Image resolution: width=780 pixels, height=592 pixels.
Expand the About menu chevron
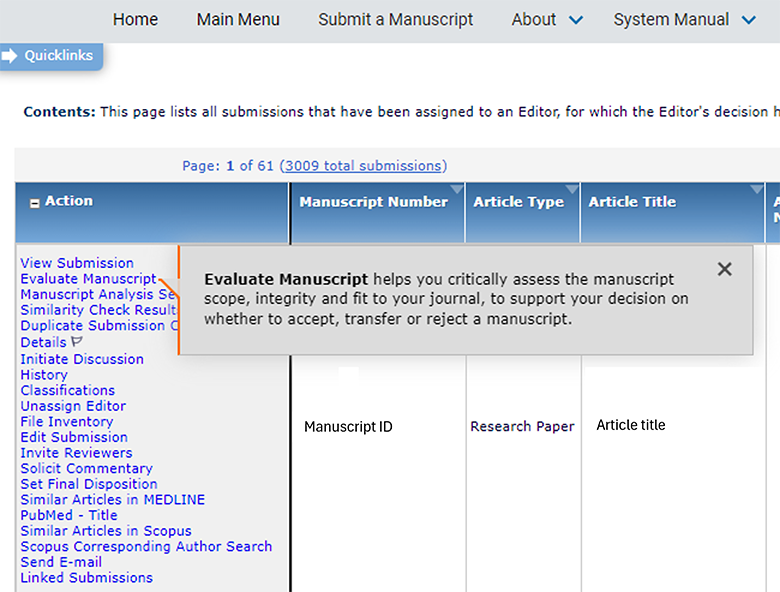pos(576,20)
